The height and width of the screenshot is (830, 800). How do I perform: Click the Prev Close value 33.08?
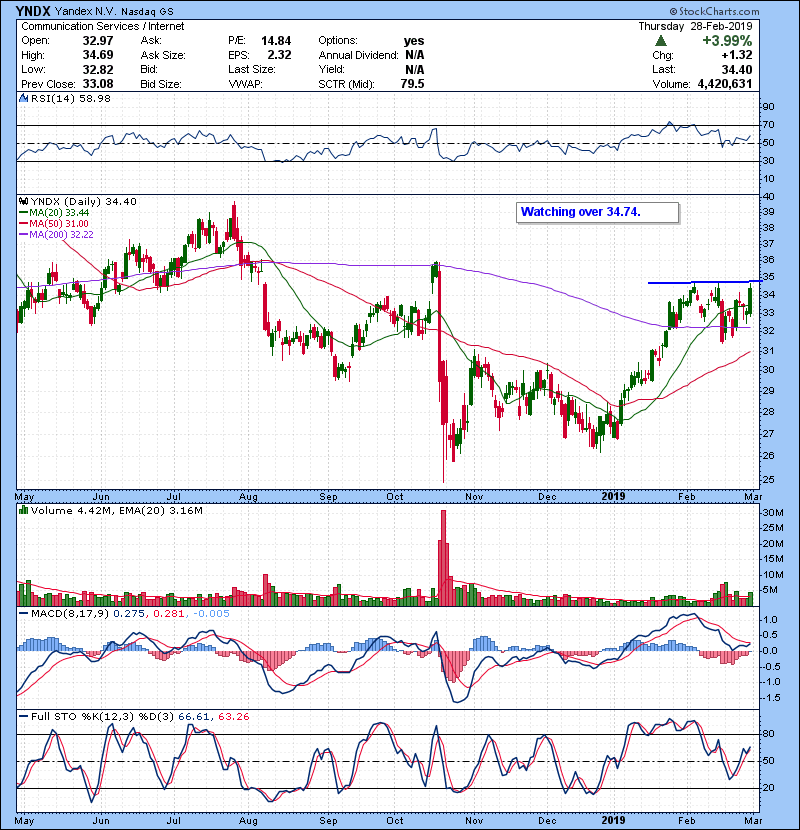pos(98,84)
